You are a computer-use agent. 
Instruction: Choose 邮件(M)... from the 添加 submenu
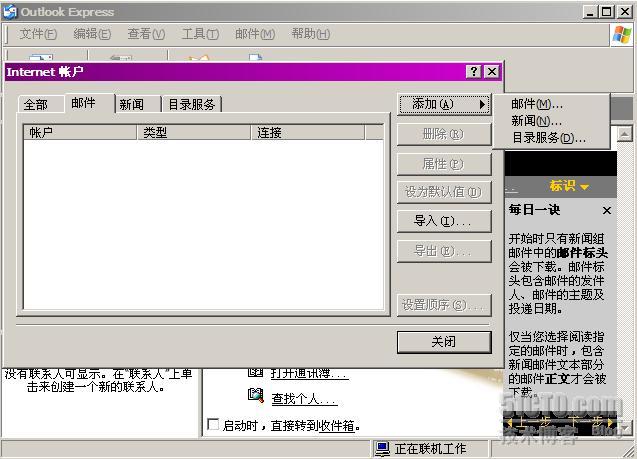point(537,104)
